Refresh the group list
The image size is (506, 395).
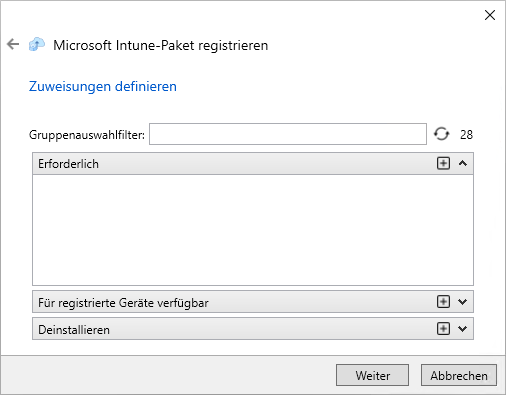point(442,134)
